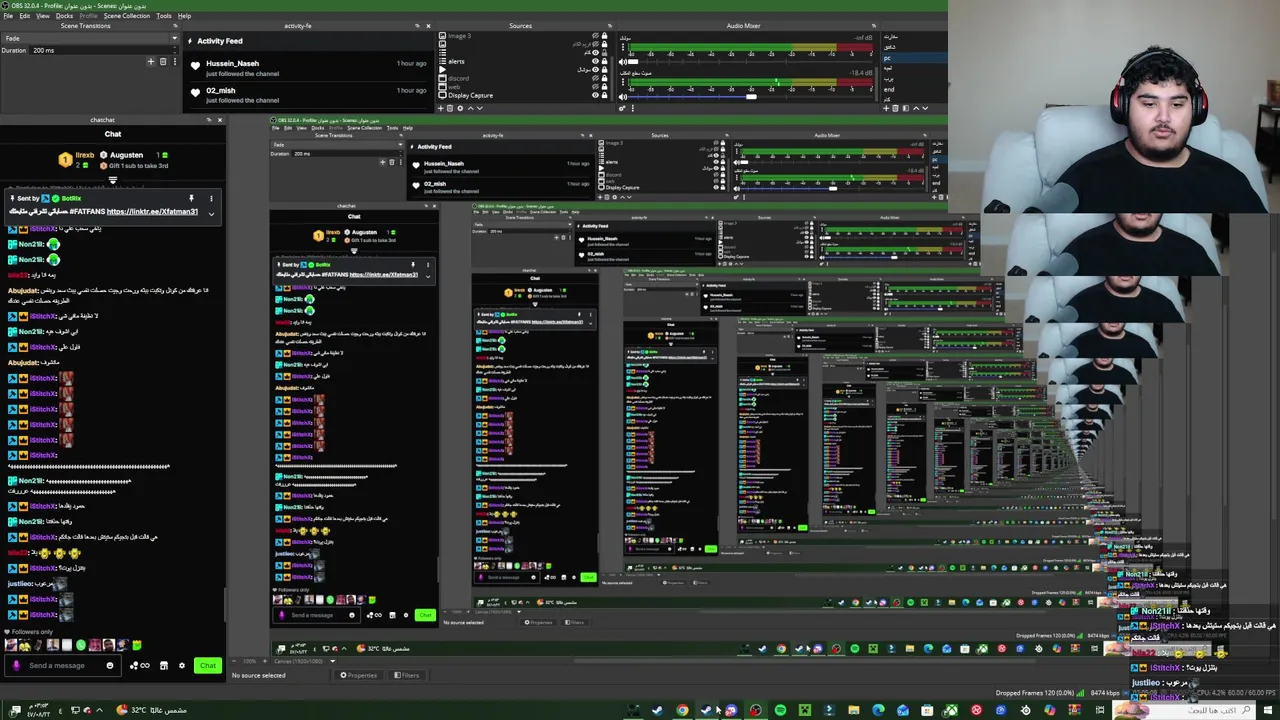This screenshot has width=1280, height=720.
Task: Toggle visibility of web source
Action: click(595, 87)
